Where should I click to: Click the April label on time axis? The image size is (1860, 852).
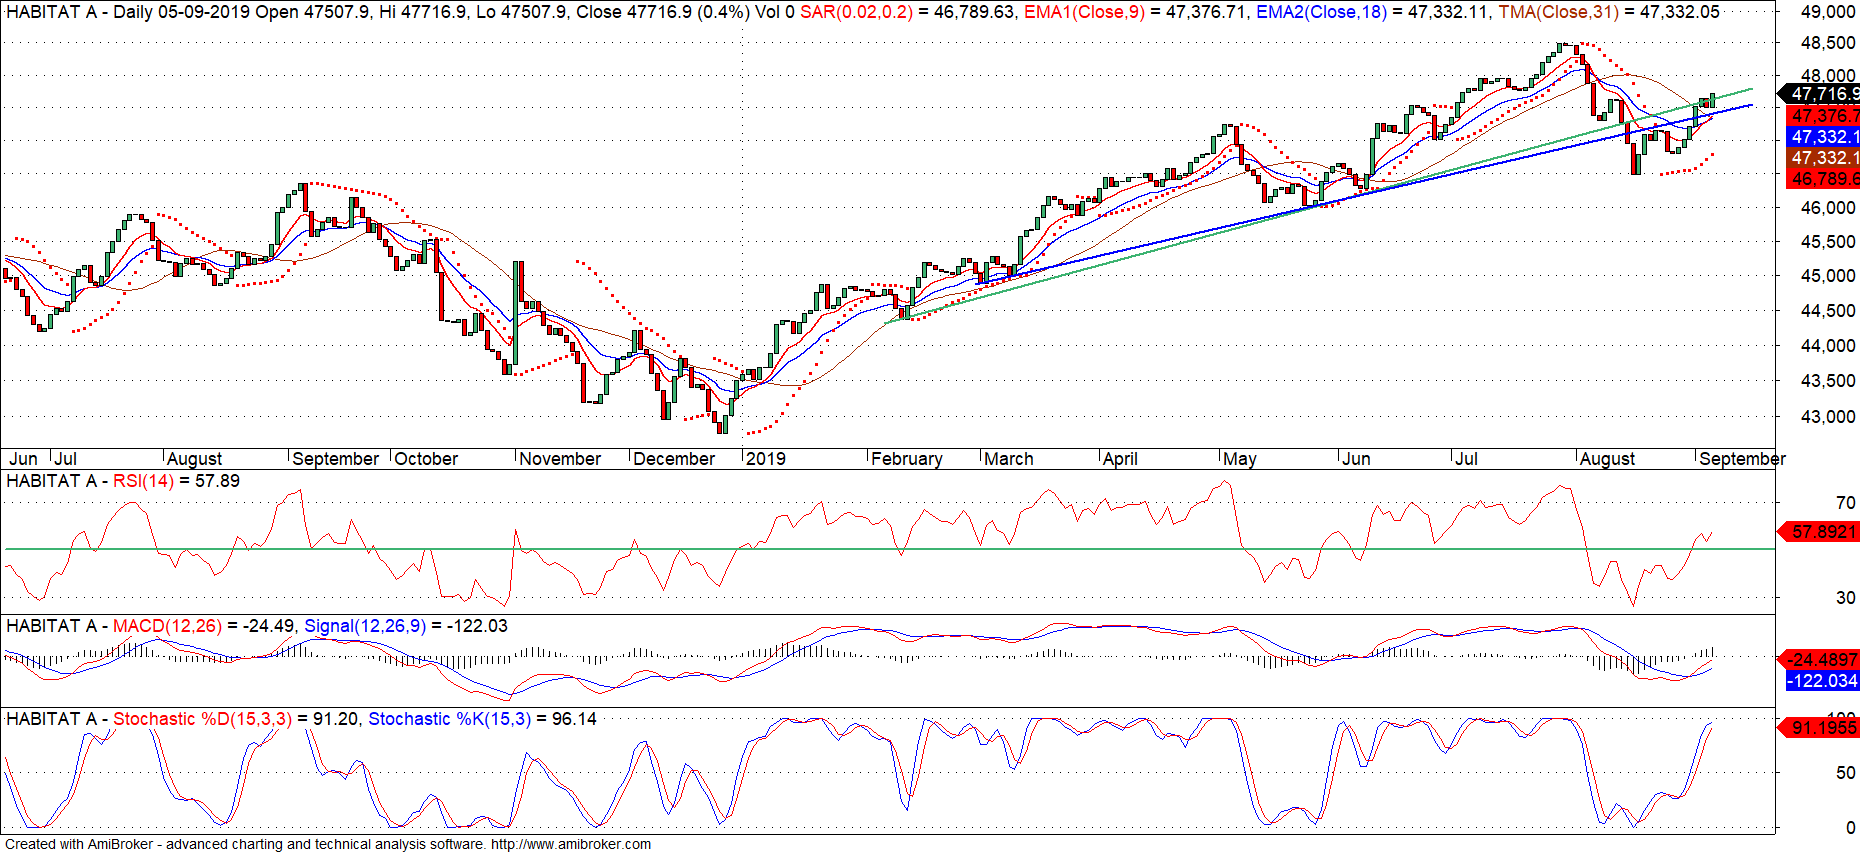[x=1120, y=459]
